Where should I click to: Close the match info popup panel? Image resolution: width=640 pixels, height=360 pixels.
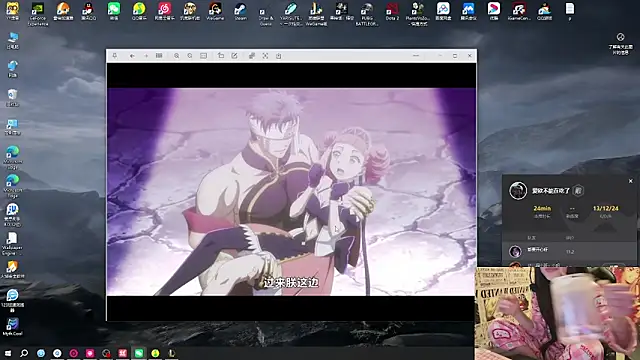pyautogui.click(x=631, y=181)
